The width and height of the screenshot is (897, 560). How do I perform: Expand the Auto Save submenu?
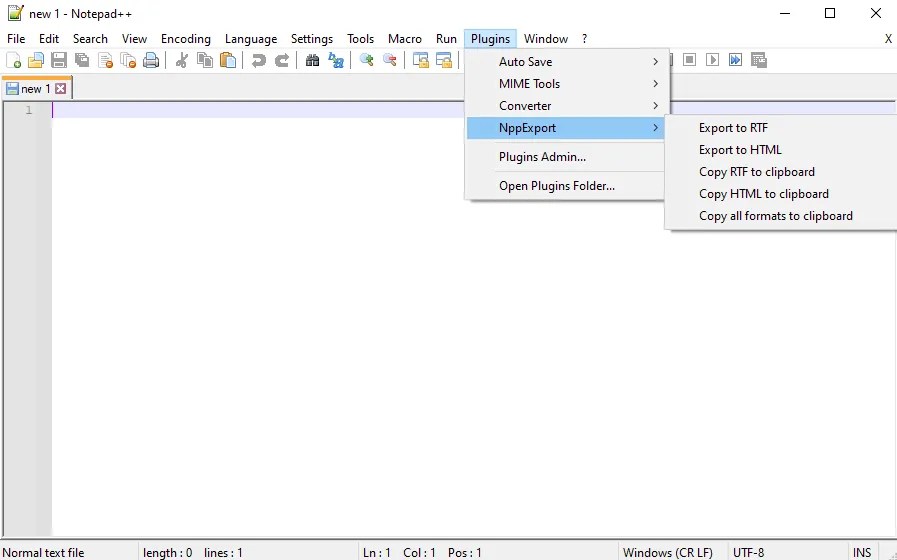click(x=566, y=61)
